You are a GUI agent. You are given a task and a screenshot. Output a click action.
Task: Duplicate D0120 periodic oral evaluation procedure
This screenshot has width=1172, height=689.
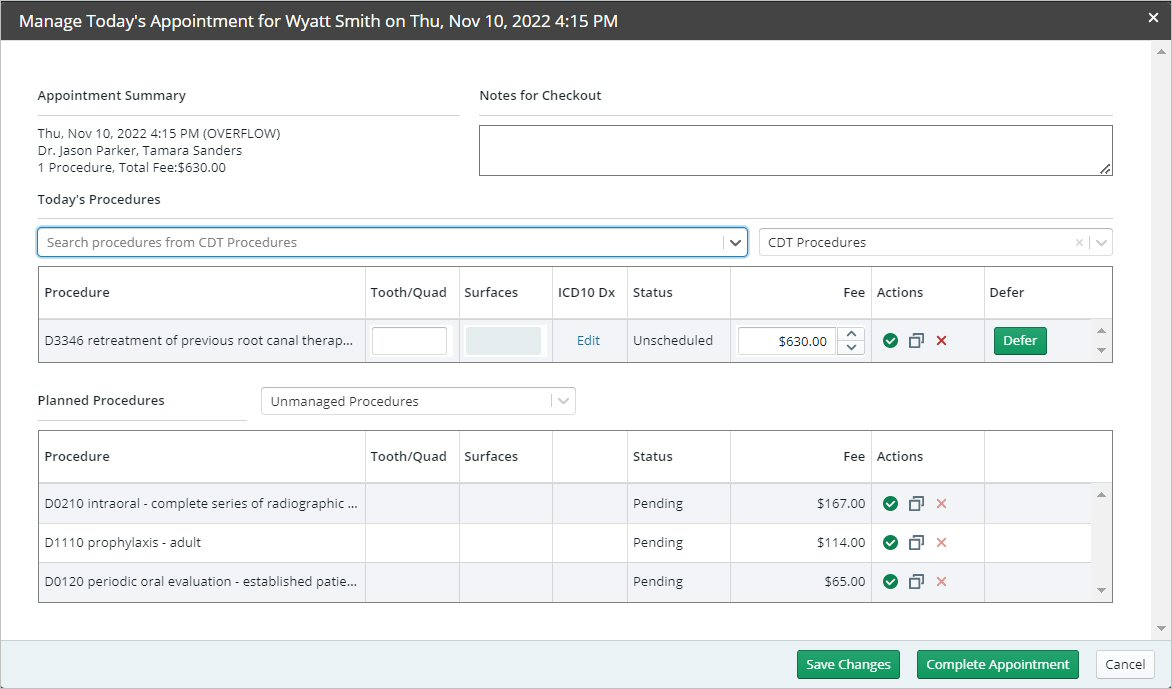(x=916, y=581)
